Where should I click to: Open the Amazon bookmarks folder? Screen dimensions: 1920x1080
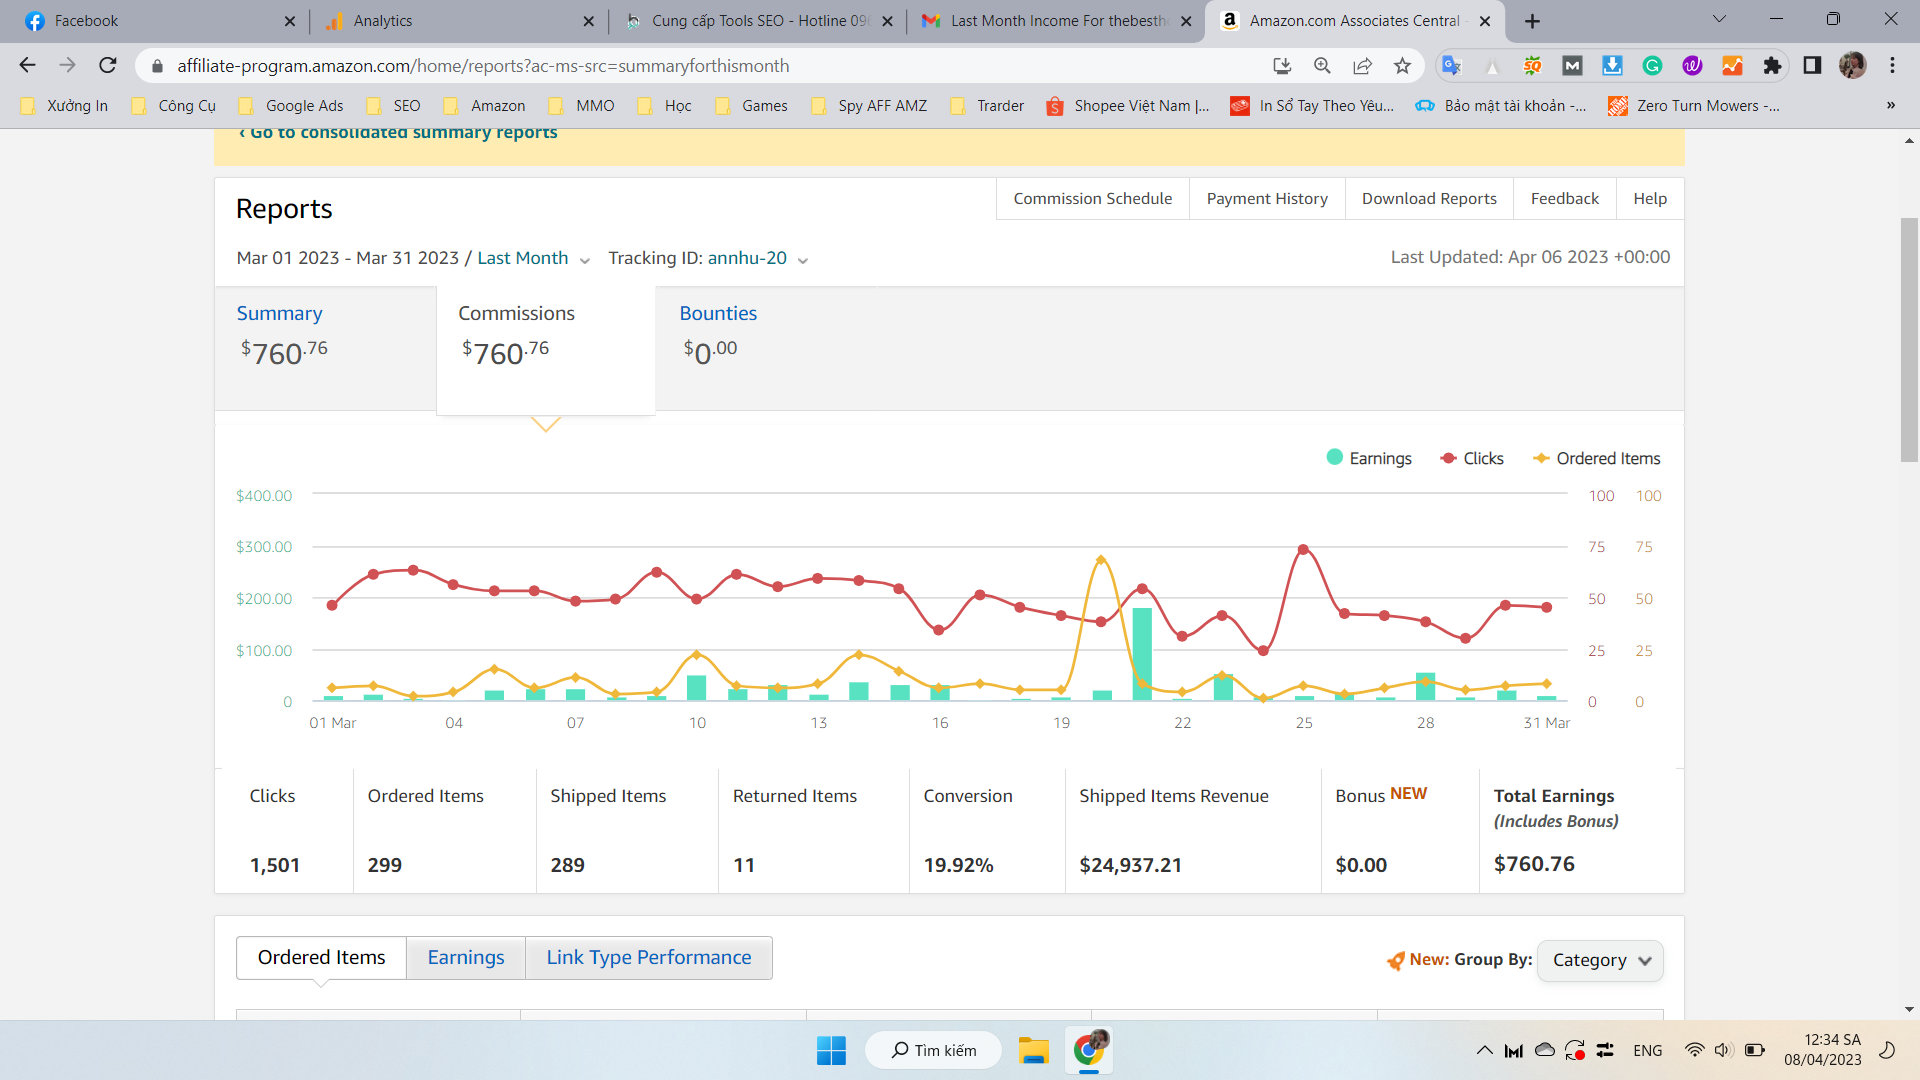(x=484, y=105)
